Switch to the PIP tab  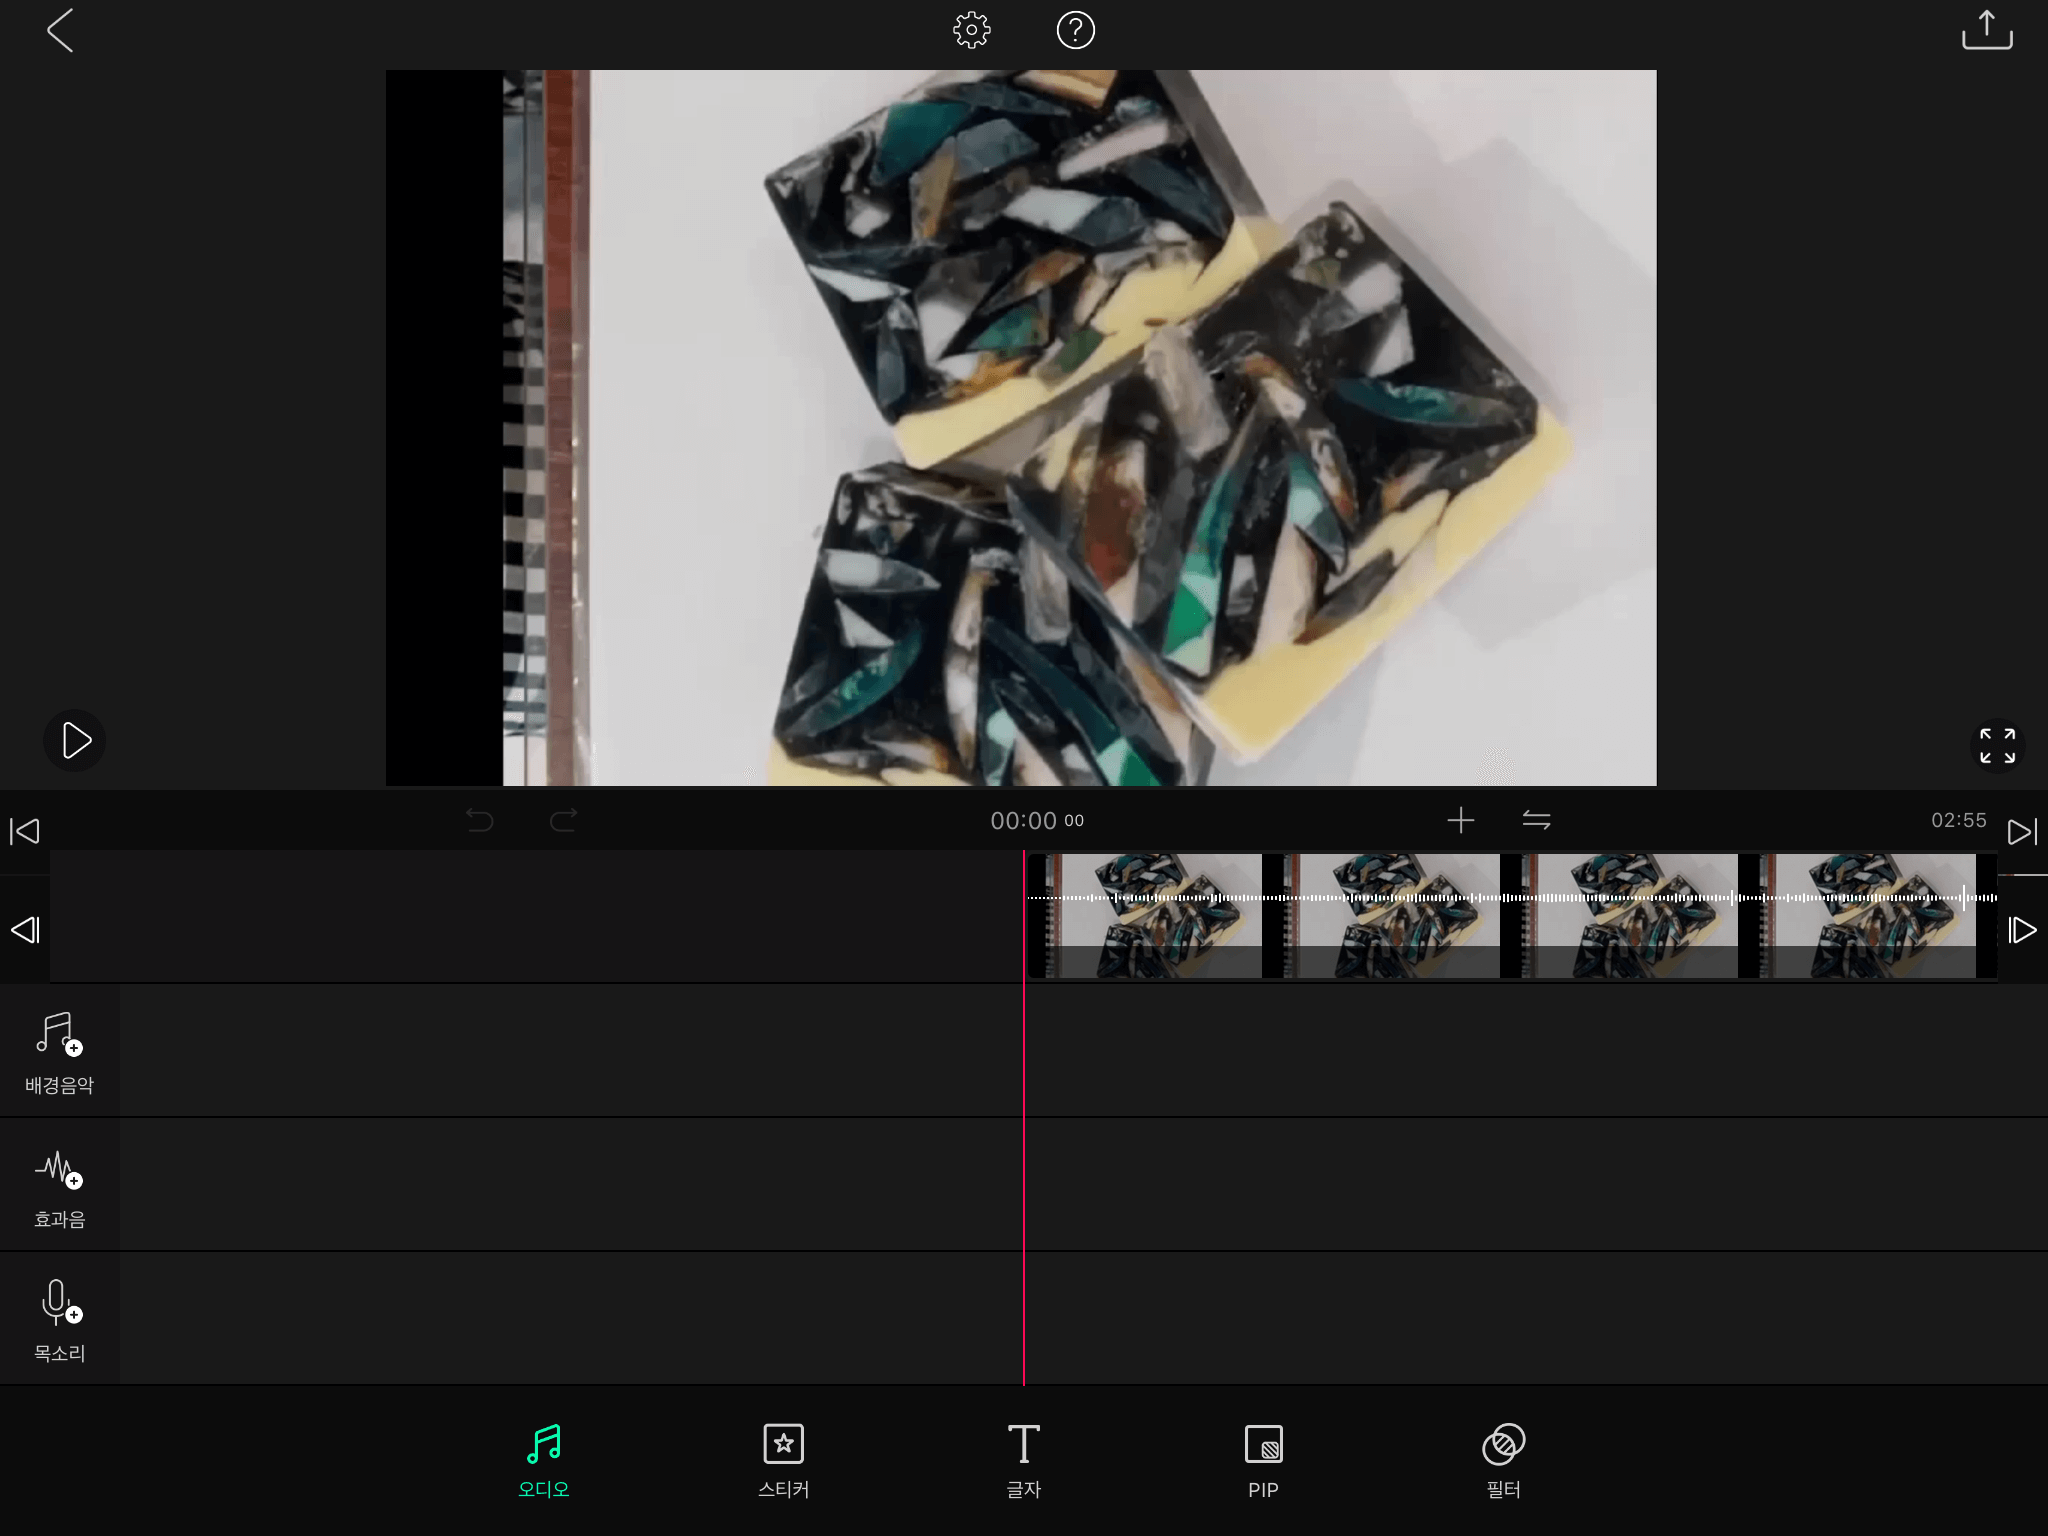click(1263, 1461)
